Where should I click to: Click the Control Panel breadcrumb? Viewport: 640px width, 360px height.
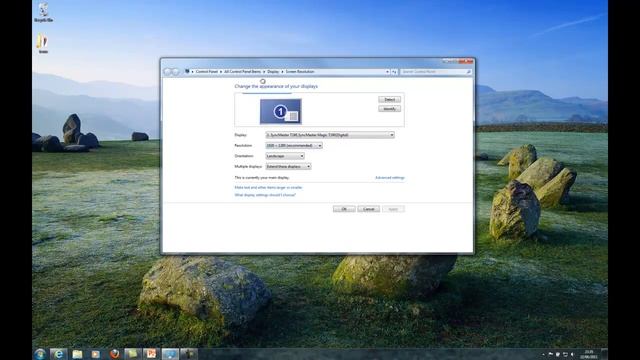(207, 71)
